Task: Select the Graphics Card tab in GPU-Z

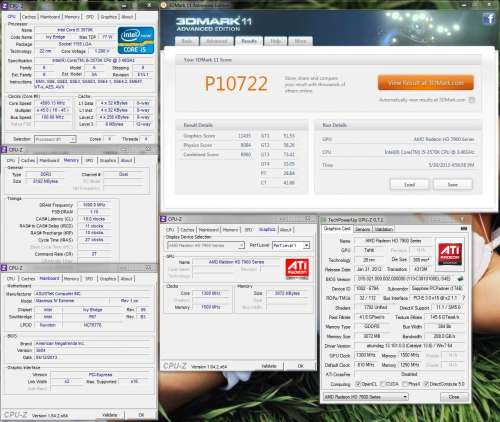Action: [337, 229]
